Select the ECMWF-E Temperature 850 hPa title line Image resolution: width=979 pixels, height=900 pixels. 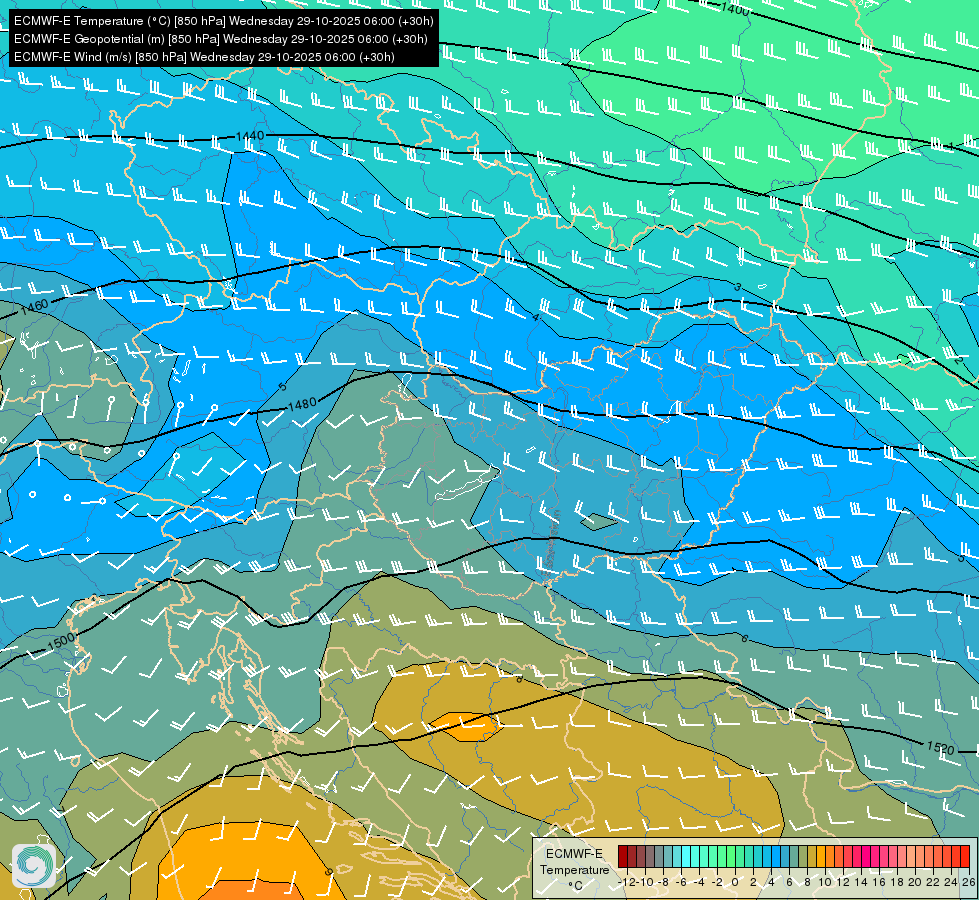pos(224,21)
